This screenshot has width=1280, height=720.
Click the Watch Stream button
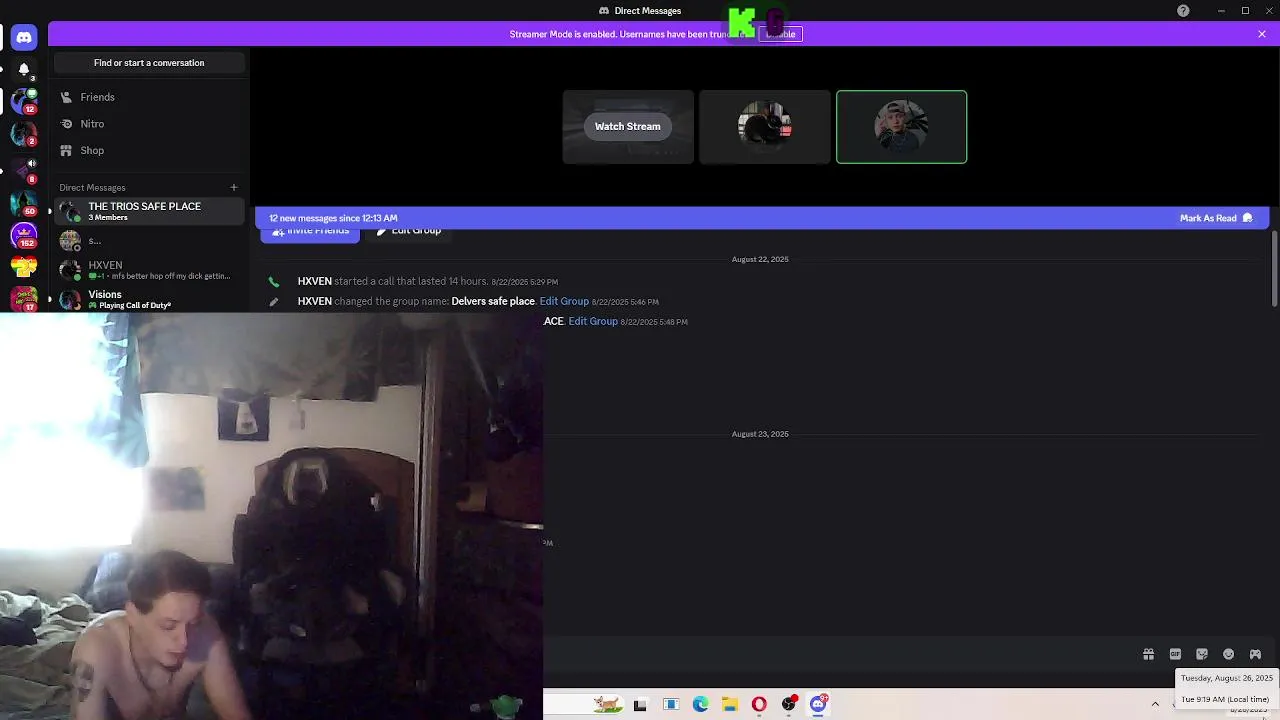pyautogui.click(x=628, y=126)
